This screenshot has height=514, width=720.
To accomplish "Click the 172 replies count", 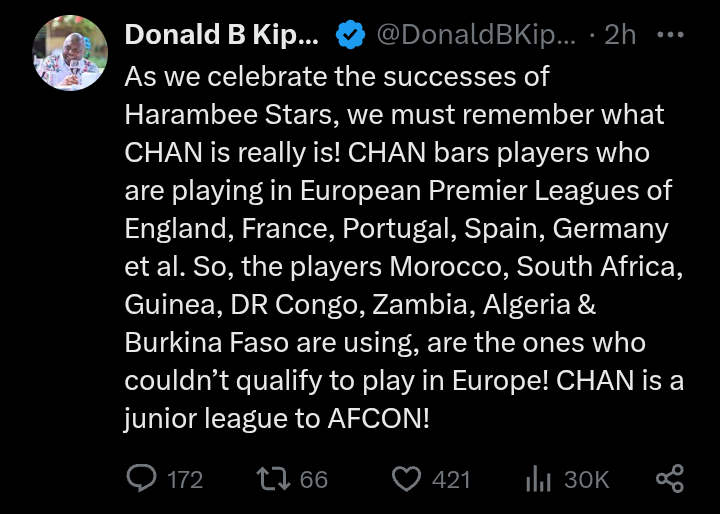I will [x=185, y=480].
